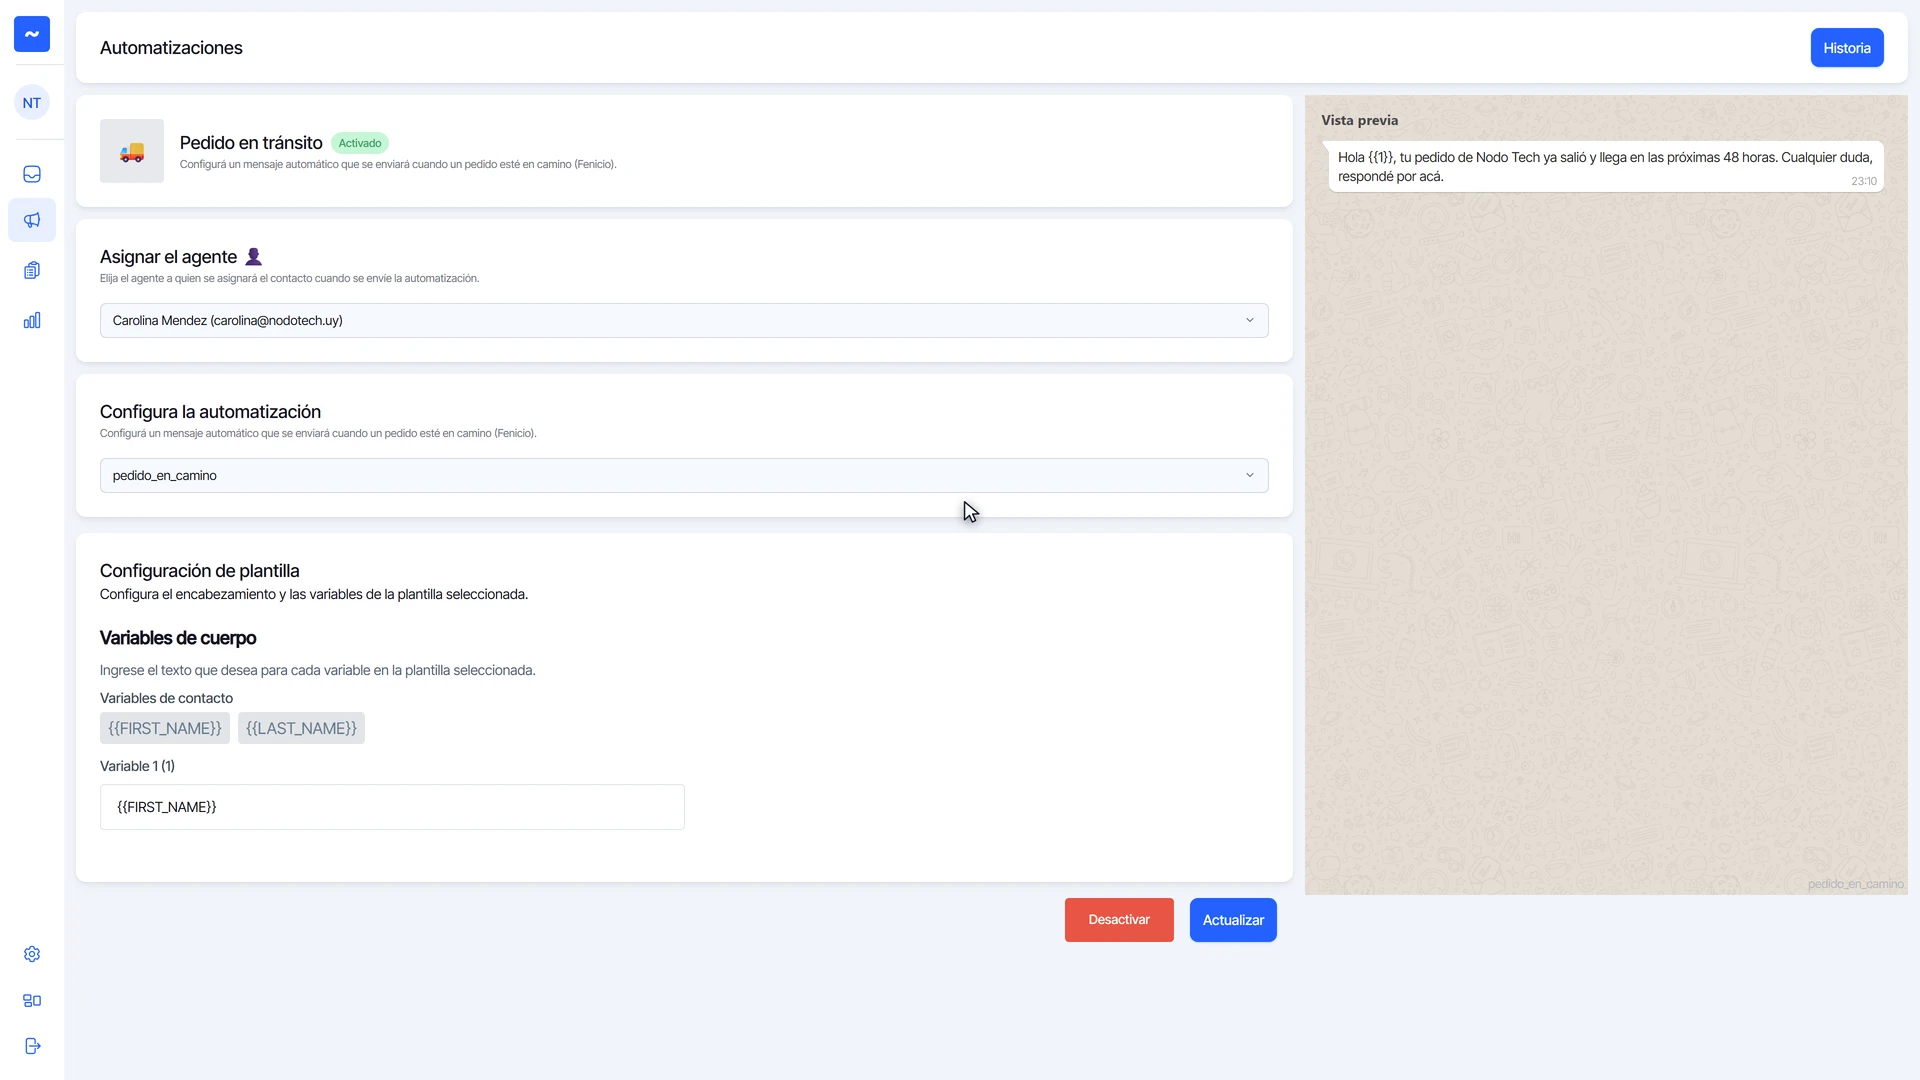Click the Variables de cuerpo heading
This screenshot has height=1080, width=1920.
178,638
